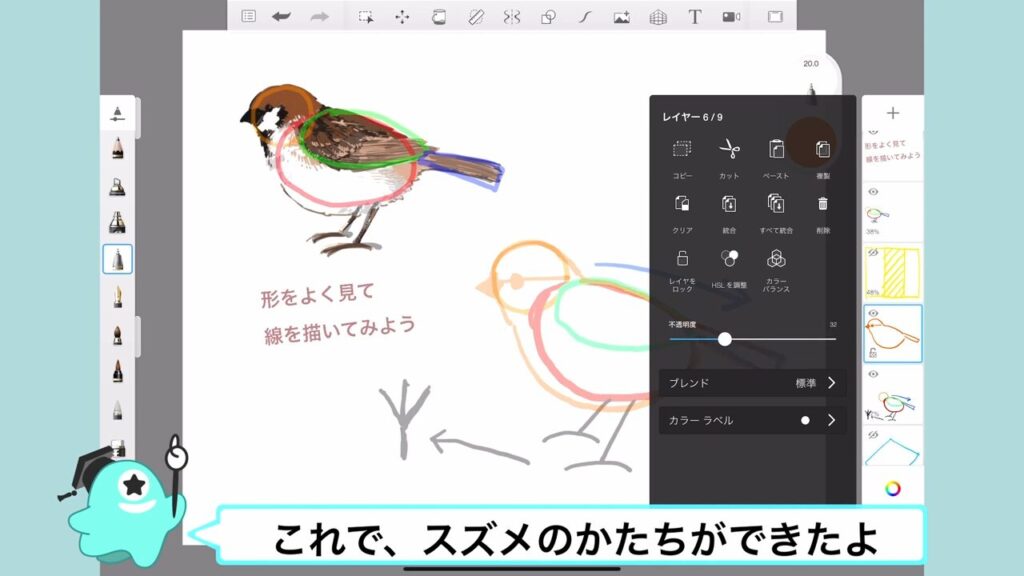The height and width of the screenshot is (576, 1024).
Task: Open the main menu list icon
Action: point(248,16)
